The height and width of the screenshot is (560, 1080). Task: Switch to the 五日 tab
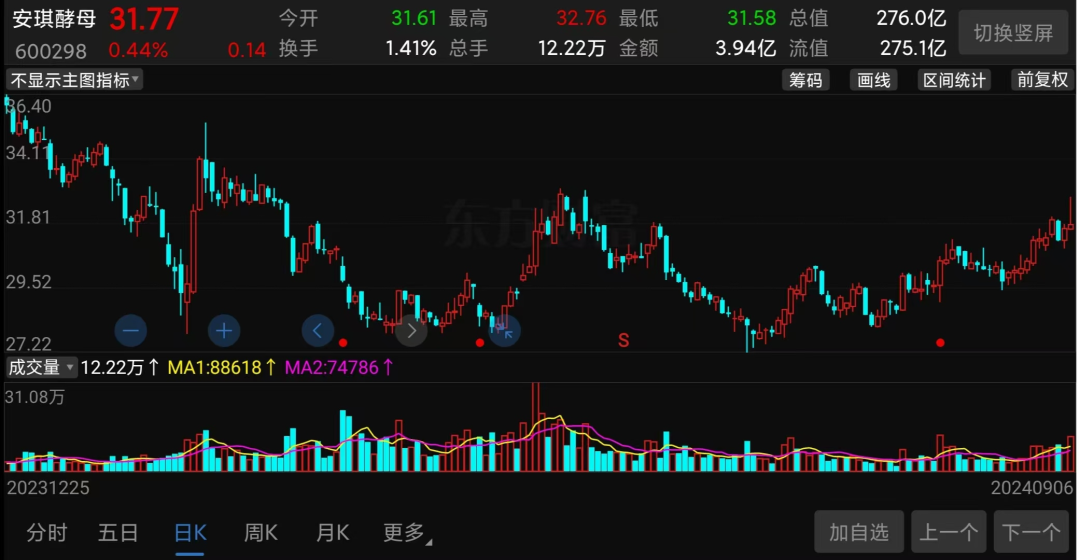point(118,532)
